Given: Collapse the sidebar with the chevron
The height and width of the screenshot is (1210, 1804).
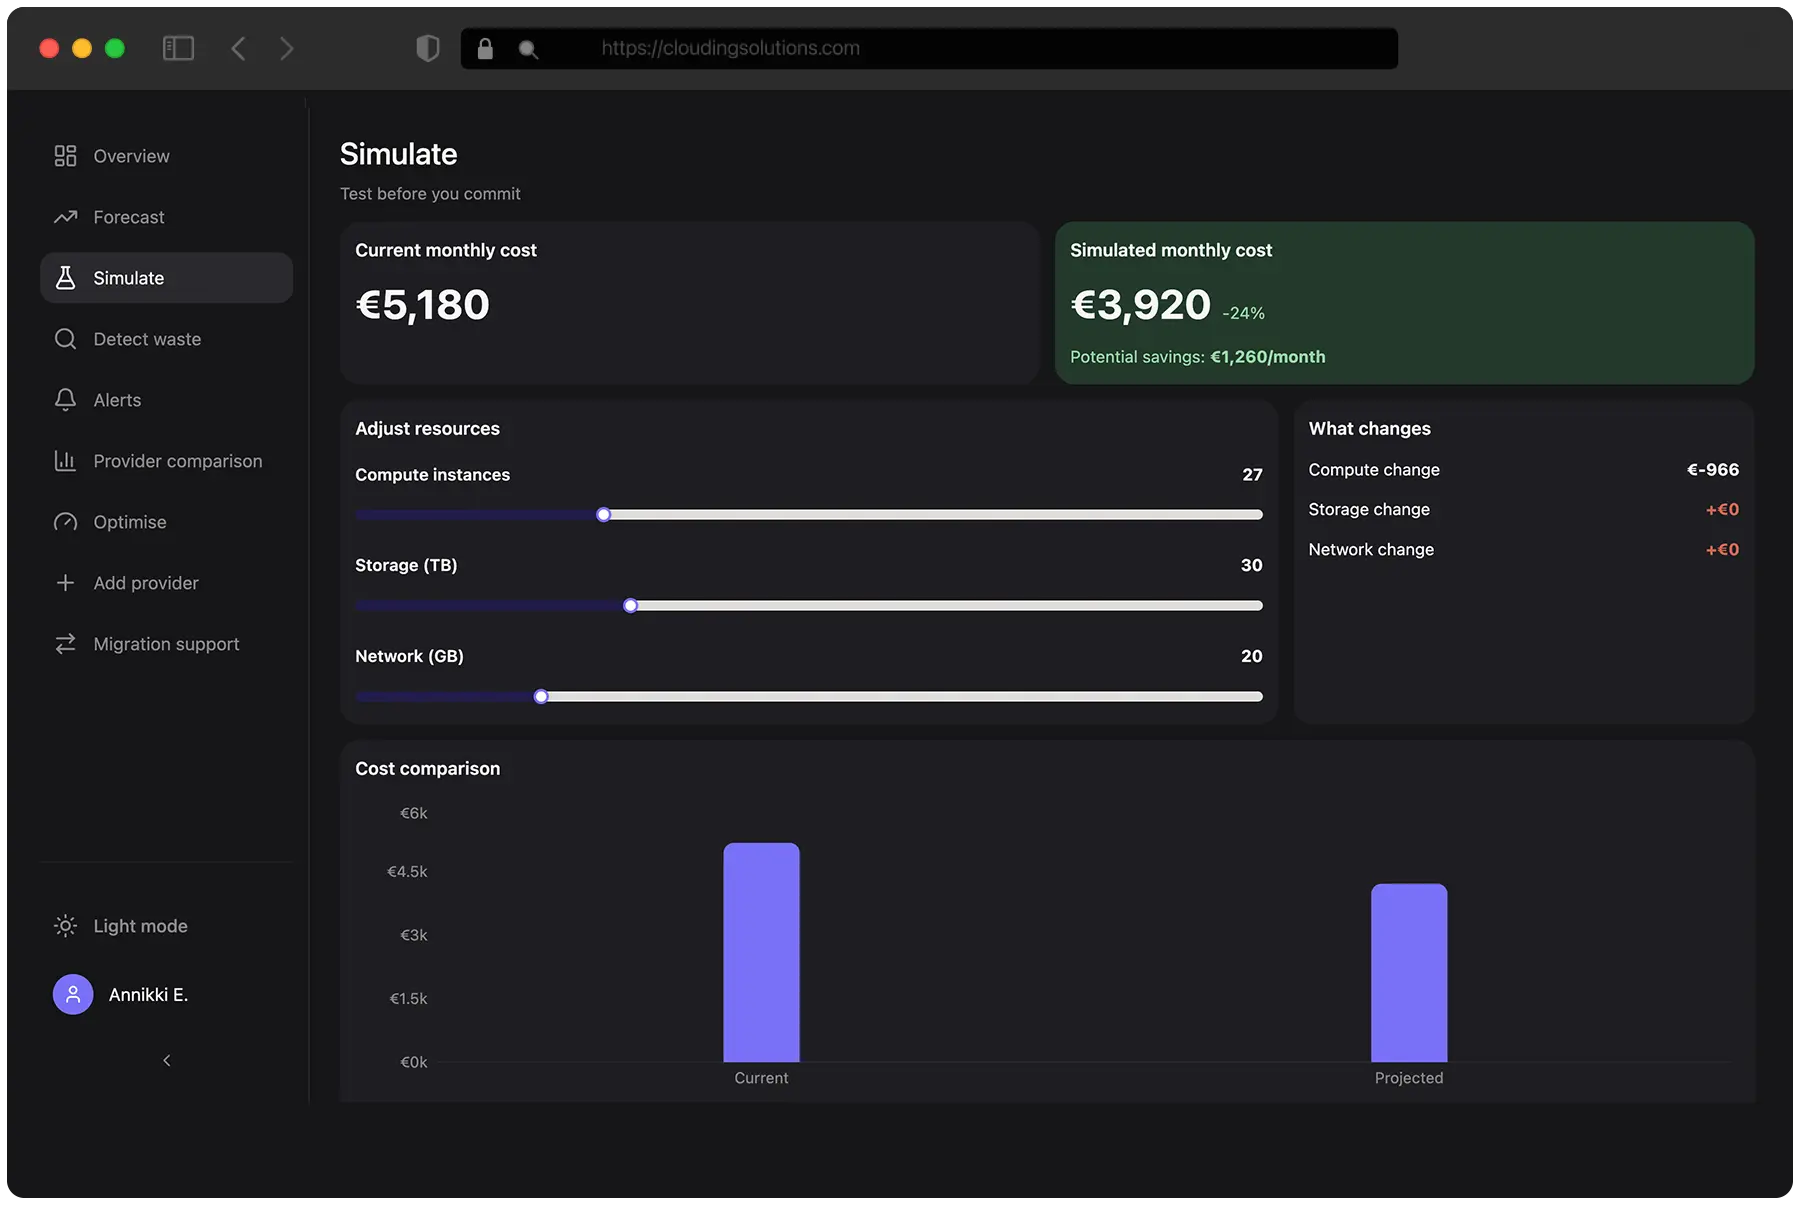Looking at the screenshot, I should pos(166,1061).
